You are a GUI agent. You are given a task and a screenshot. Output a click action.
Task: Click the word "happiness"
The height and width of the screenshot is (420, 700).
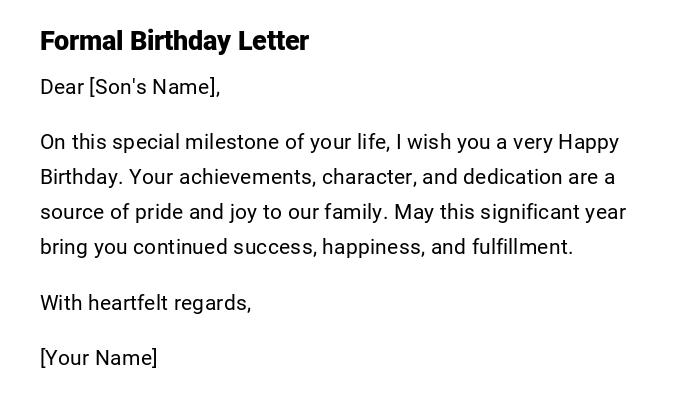click(372, 247)
